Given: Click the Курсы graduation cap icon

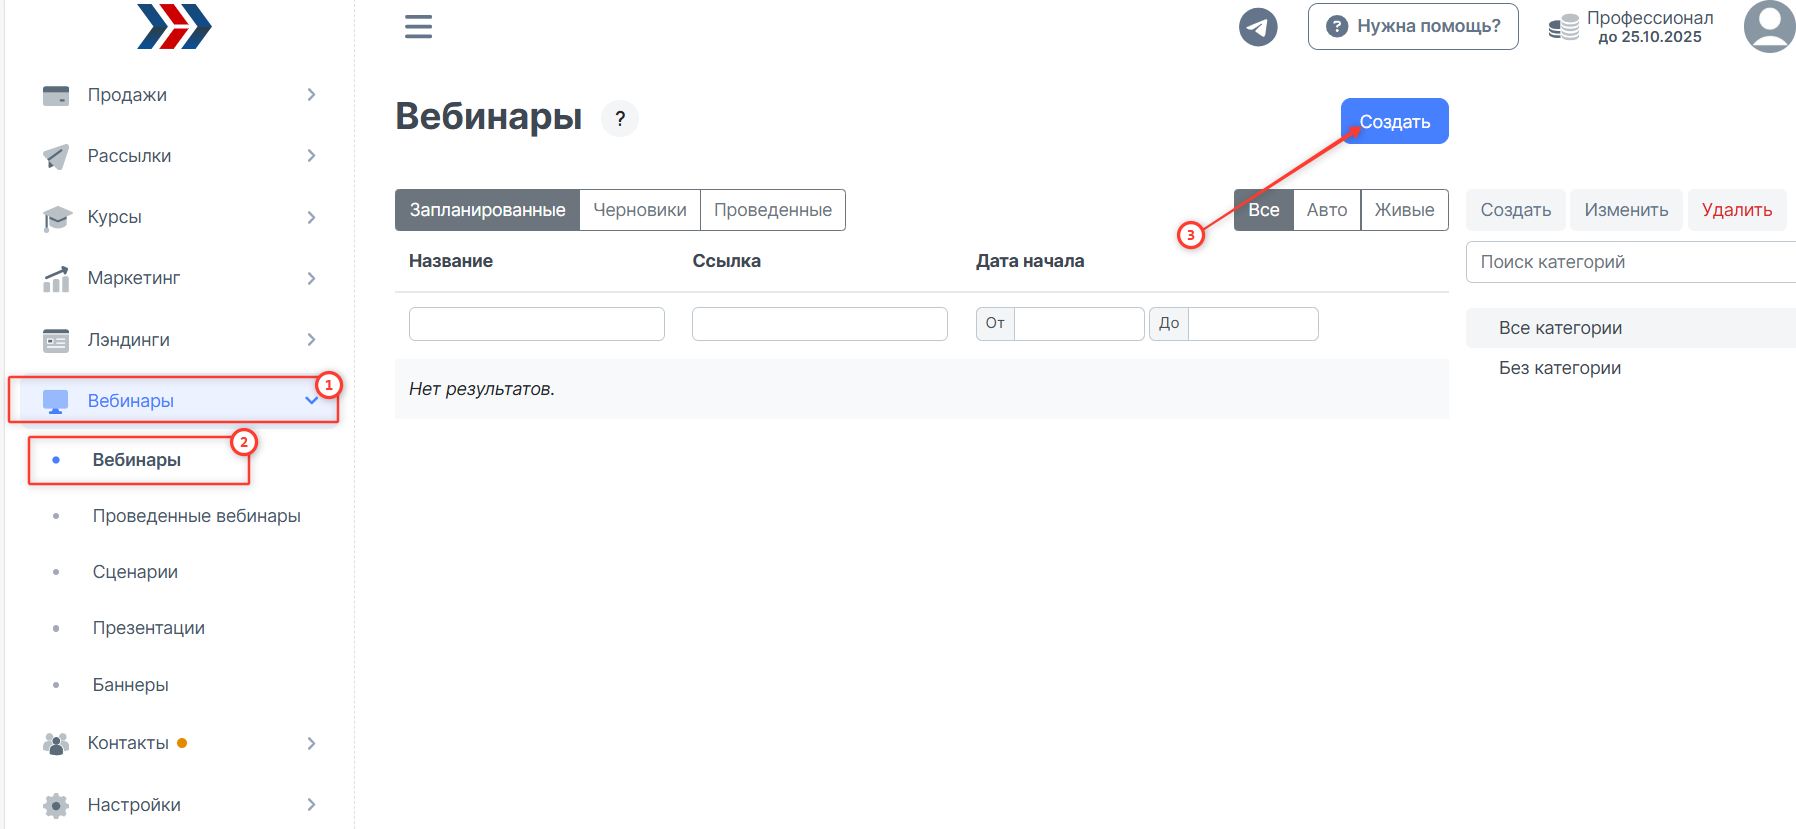Looking at the screenshot, I should pos(56,218).
